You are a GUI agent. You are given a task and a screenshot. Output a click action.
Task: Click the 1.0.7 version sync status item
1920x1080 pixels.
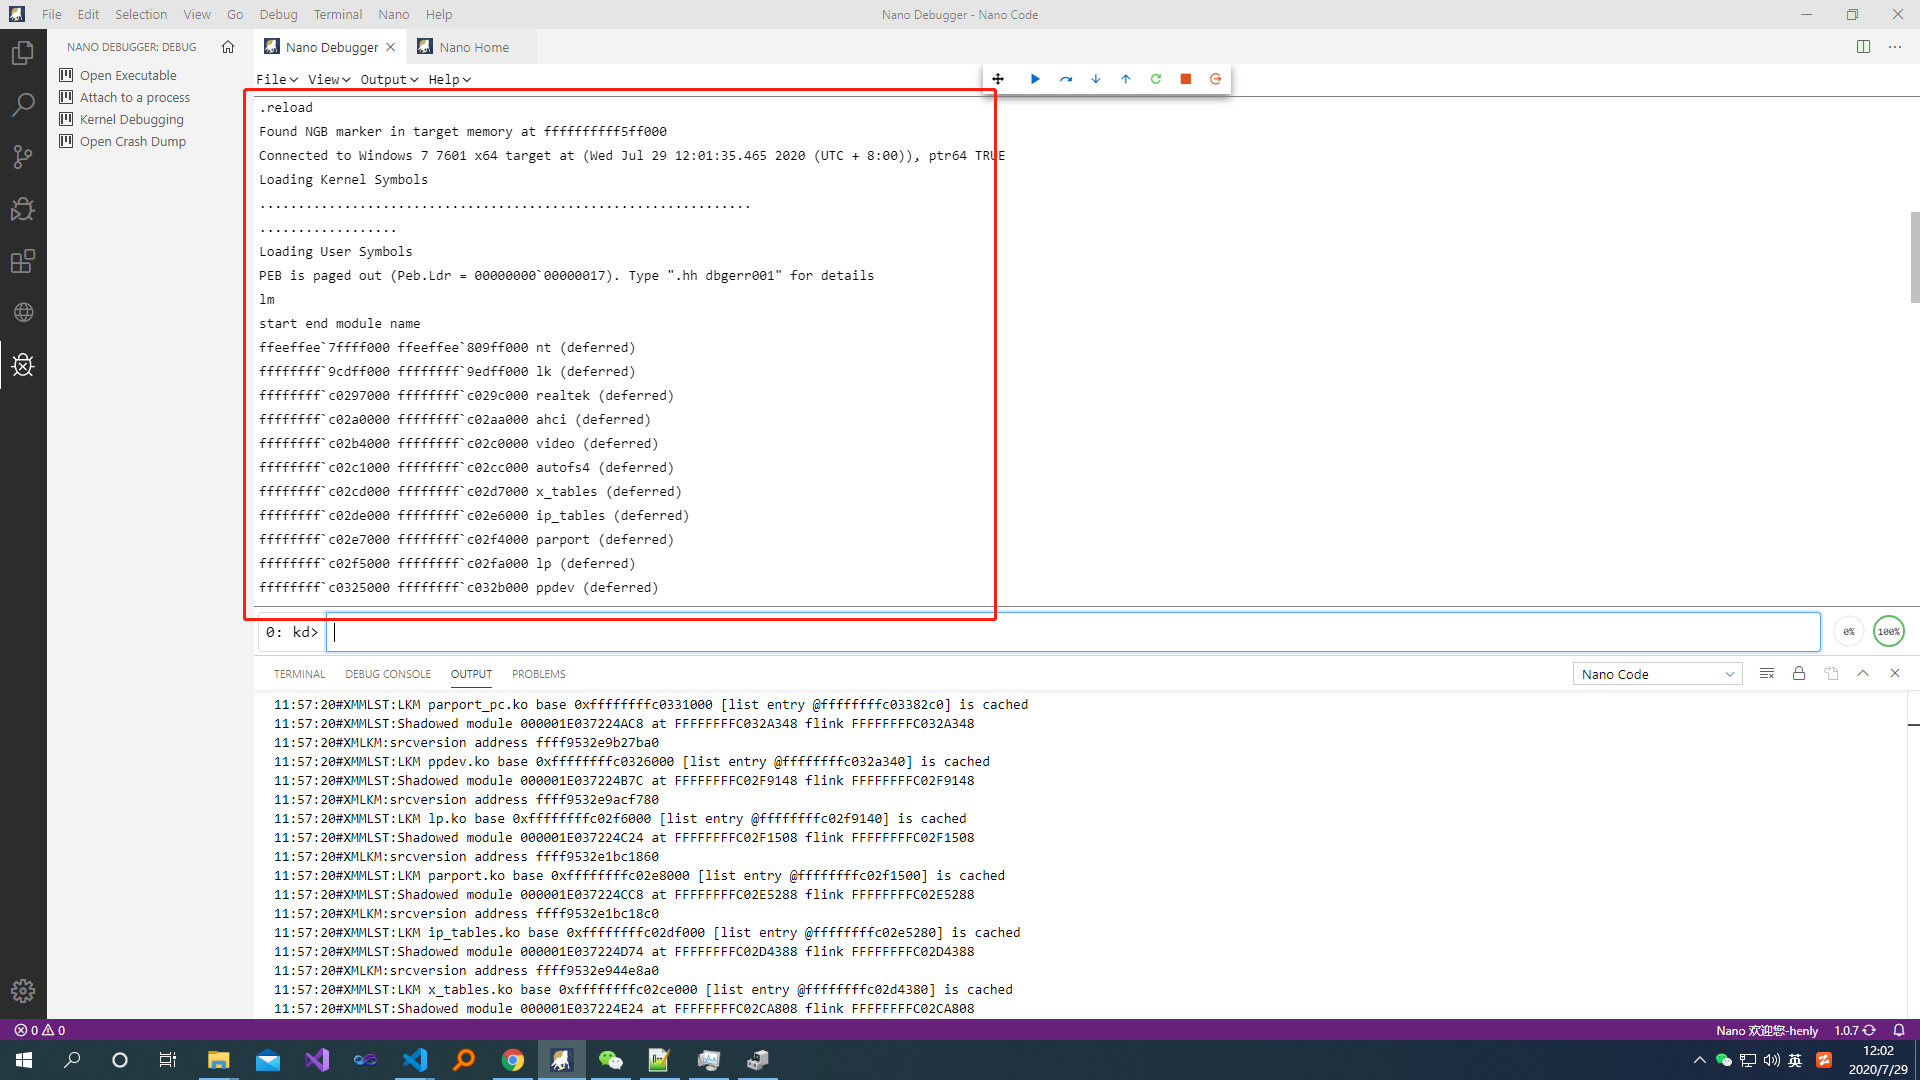(x=1855, y=1030)
